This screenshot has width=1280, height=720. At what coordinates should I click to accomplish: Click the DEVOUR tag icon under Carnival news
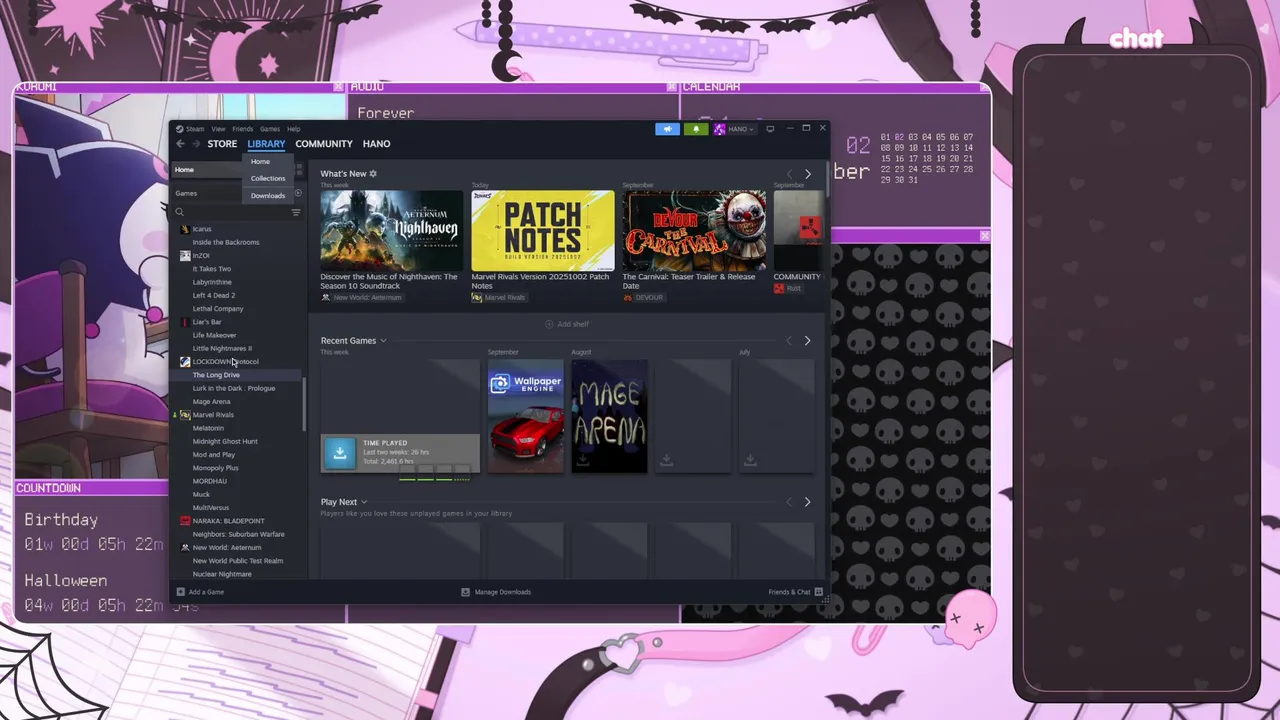click(627, 298)
